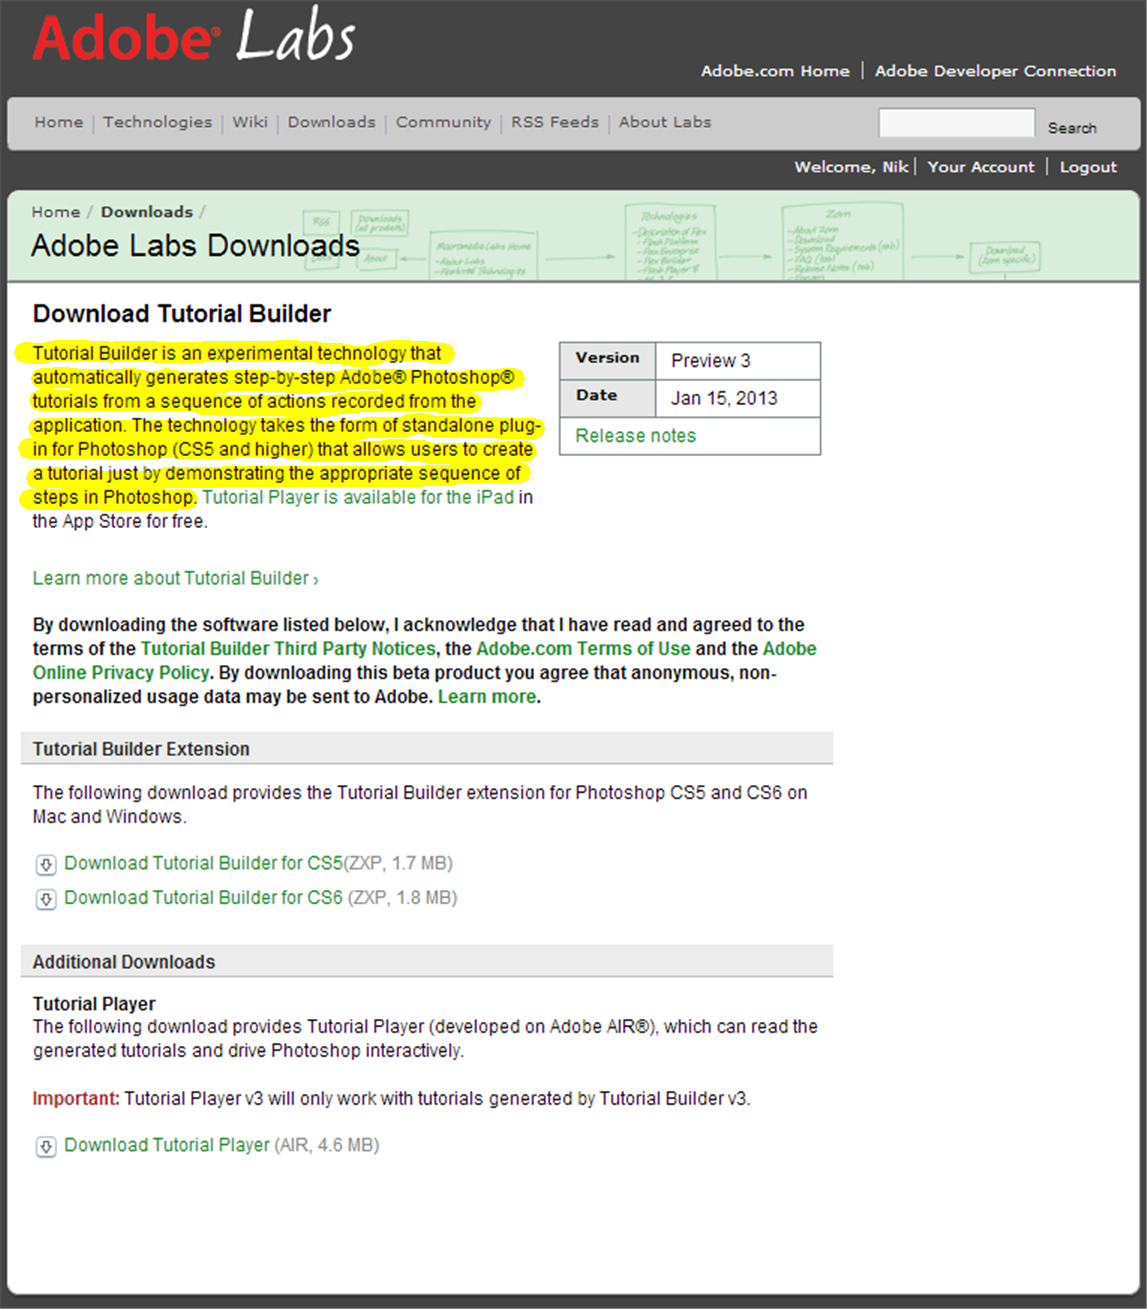This screenshot has height=1309, width=1147.
Task: Open About Labs in the navigation bar
Action: click(x=665, y=122)
